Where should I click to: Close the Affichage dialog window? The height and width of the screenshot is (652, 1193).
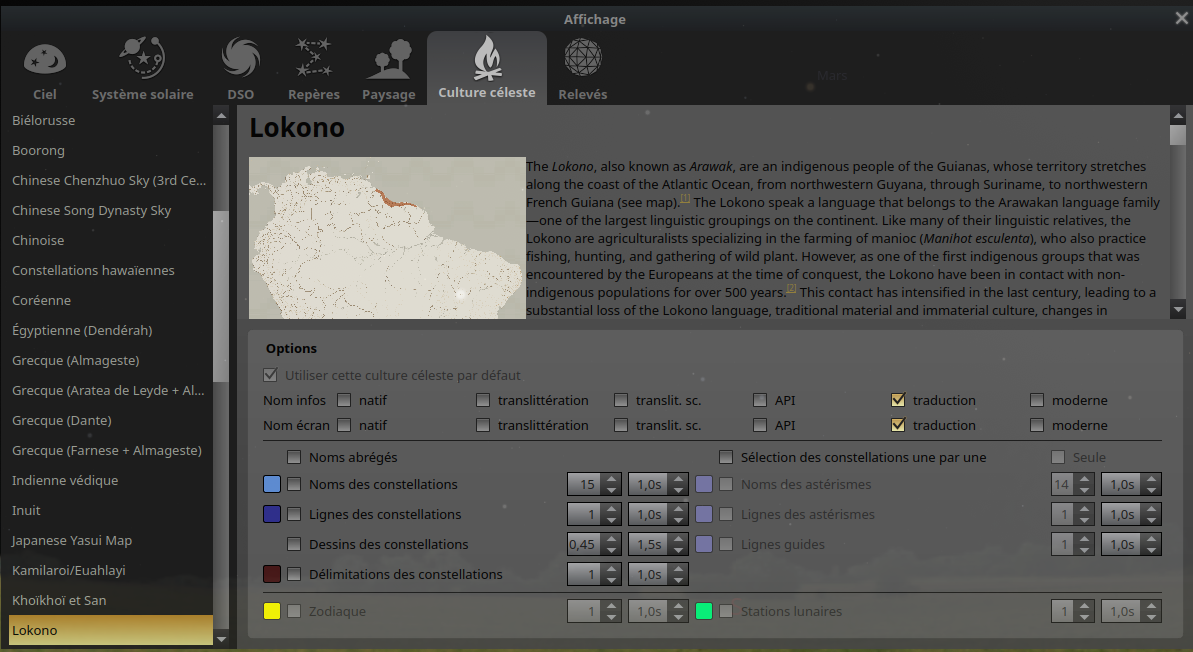pos(1181,18)
